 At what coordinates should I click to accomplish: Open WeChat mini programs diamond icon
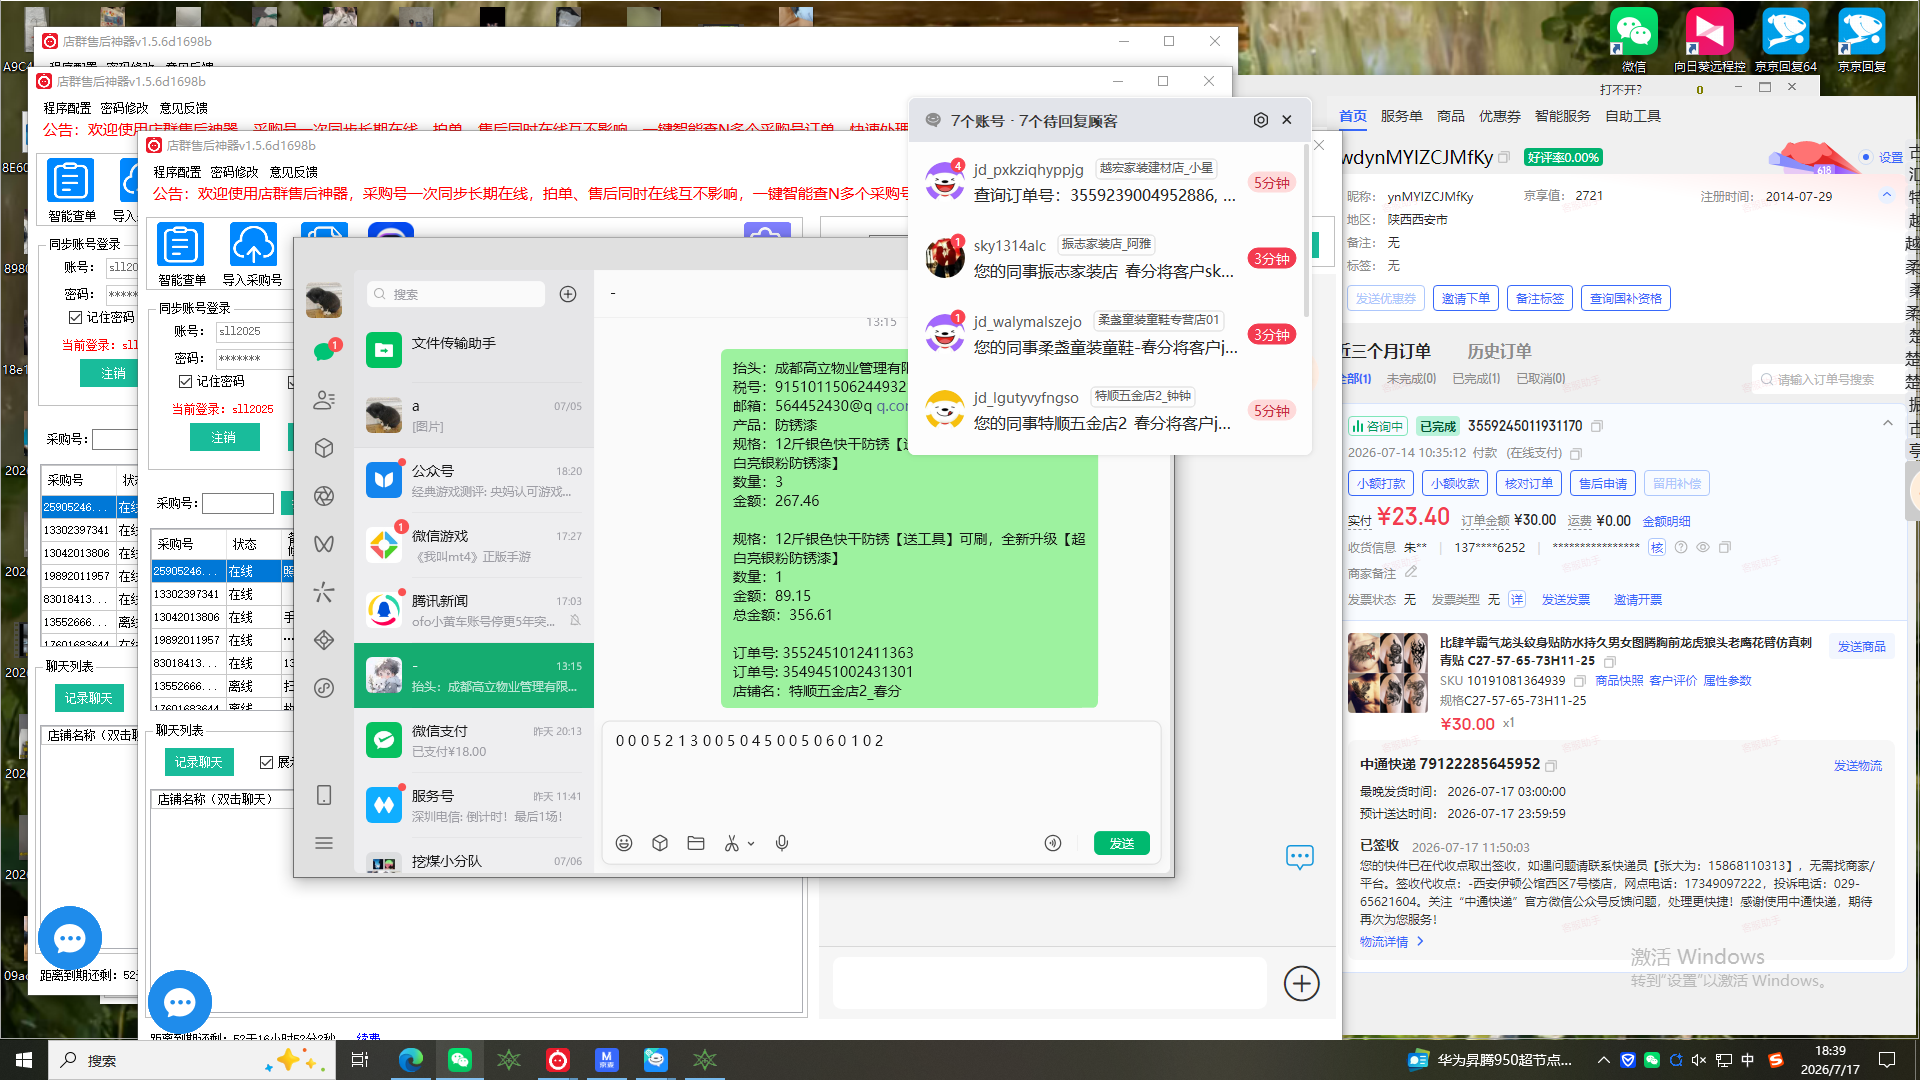click(x=323, y=640)
